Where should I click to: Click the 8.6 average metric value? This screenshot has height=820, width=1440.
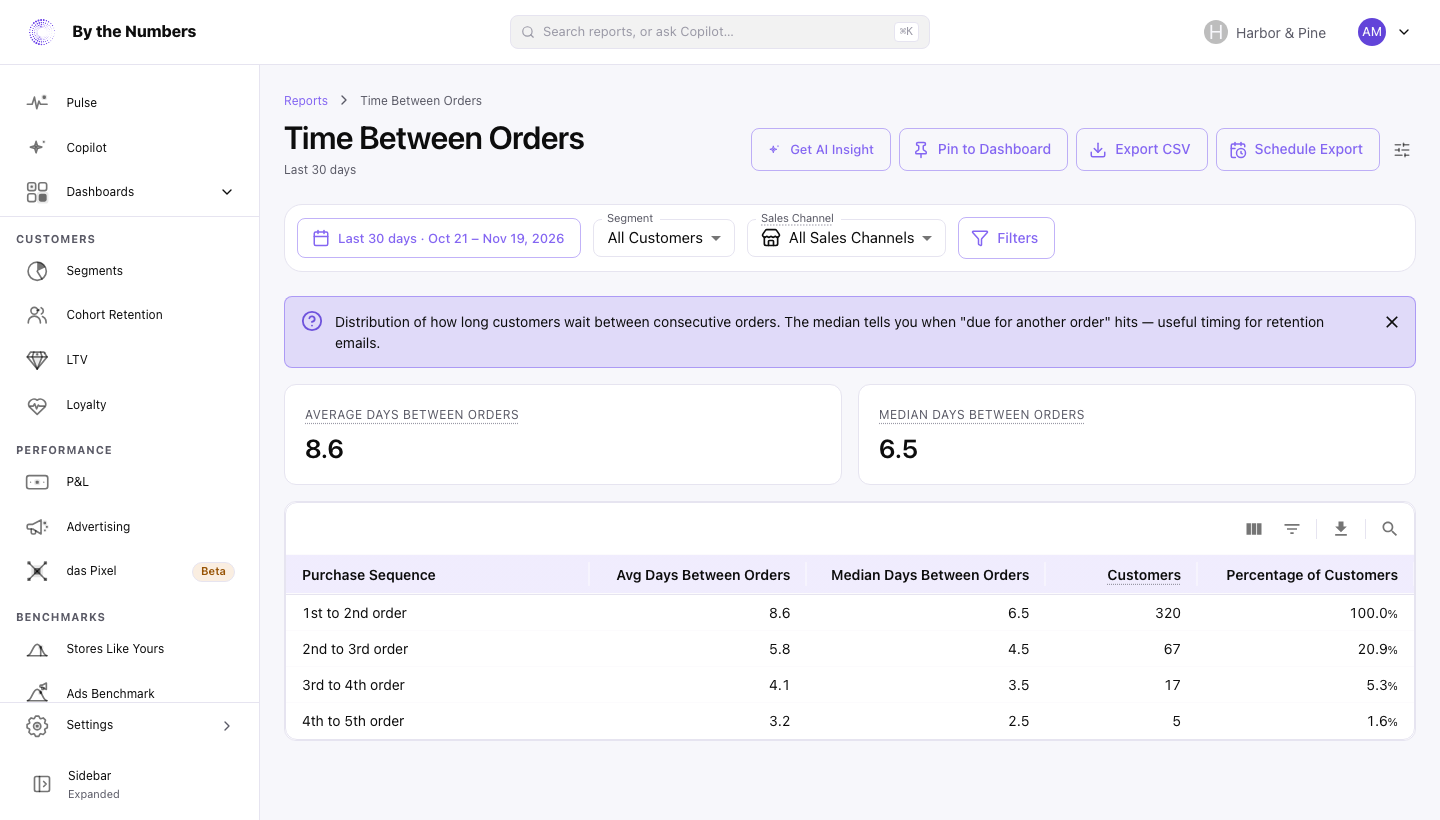(324, 449)
